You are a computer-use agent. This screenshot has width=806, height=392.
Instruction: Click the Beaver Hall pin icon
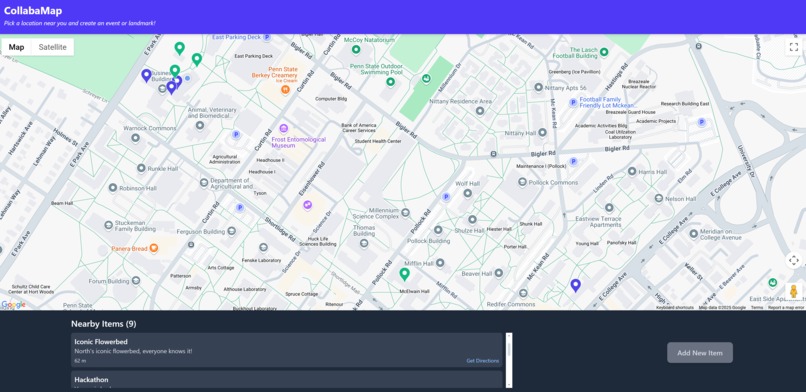[498, 273]
